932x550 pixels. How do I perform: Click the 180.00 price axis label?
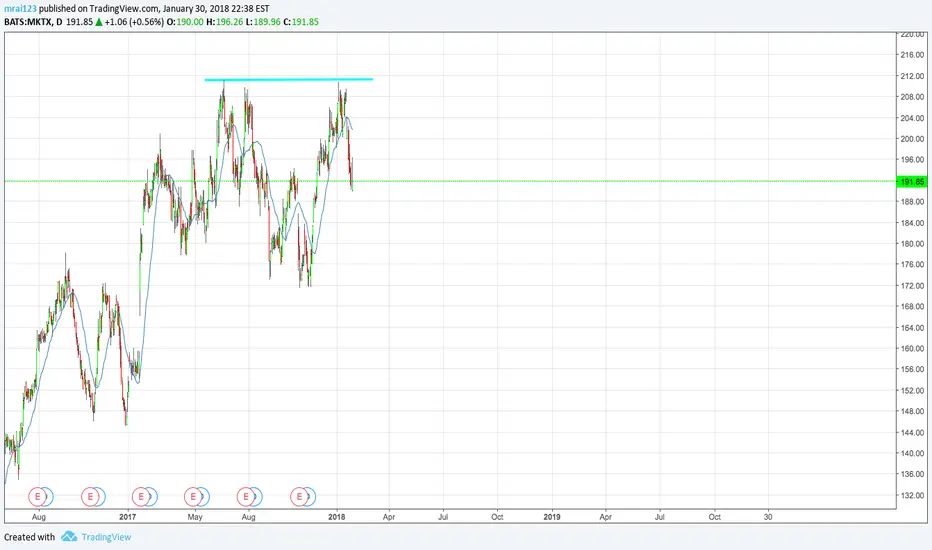912,244
